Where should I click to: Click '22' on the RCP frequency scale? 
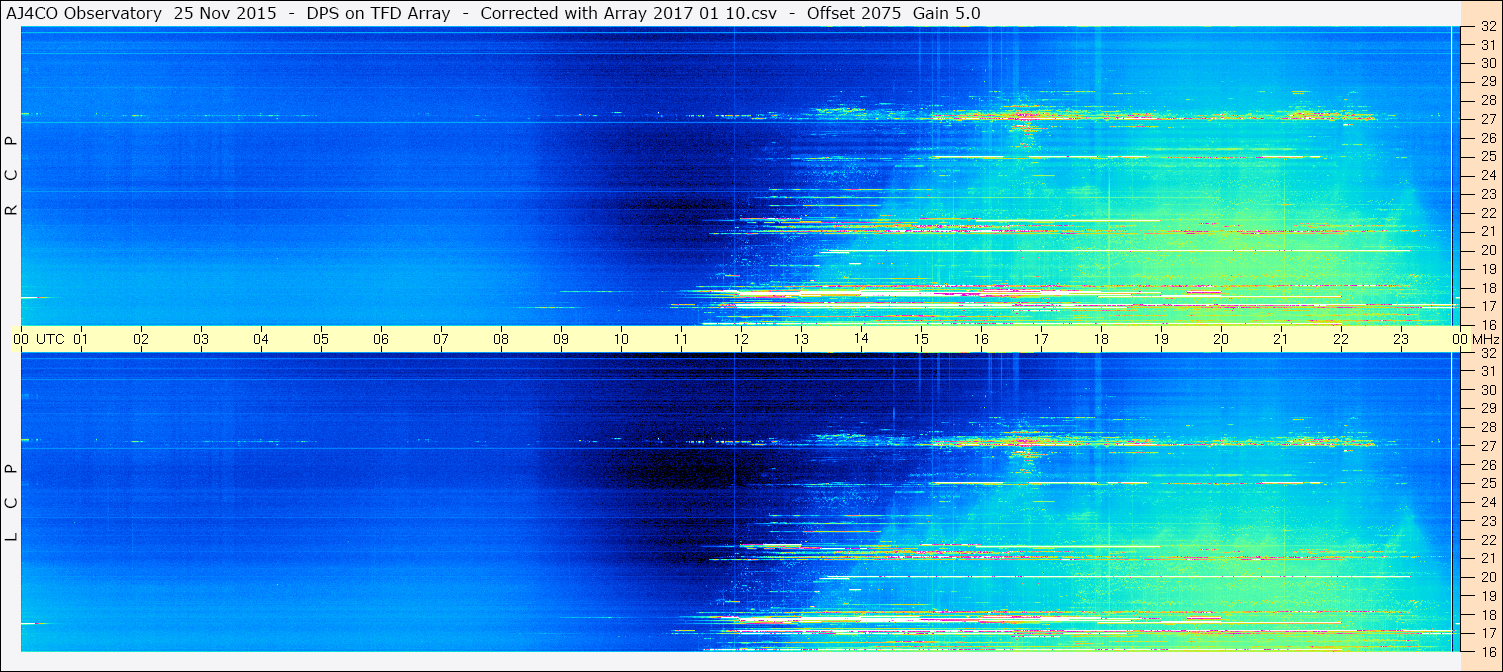1487,213
